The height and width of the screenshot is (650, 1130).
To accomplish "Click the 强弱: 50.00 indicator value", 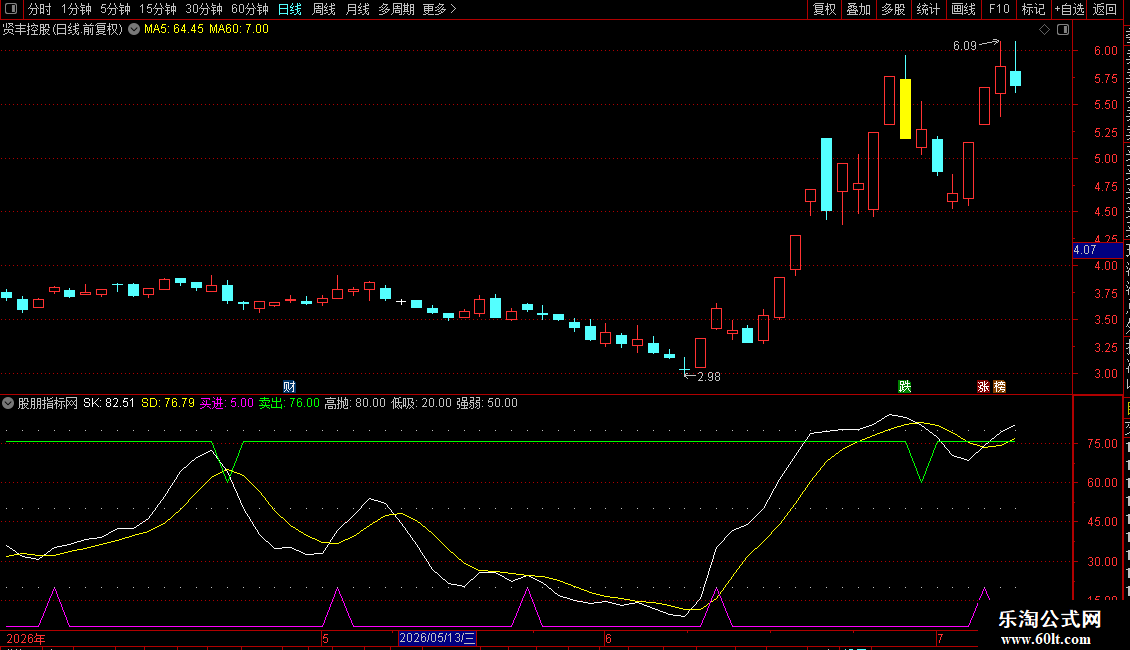I will click(x=487, y=404).
